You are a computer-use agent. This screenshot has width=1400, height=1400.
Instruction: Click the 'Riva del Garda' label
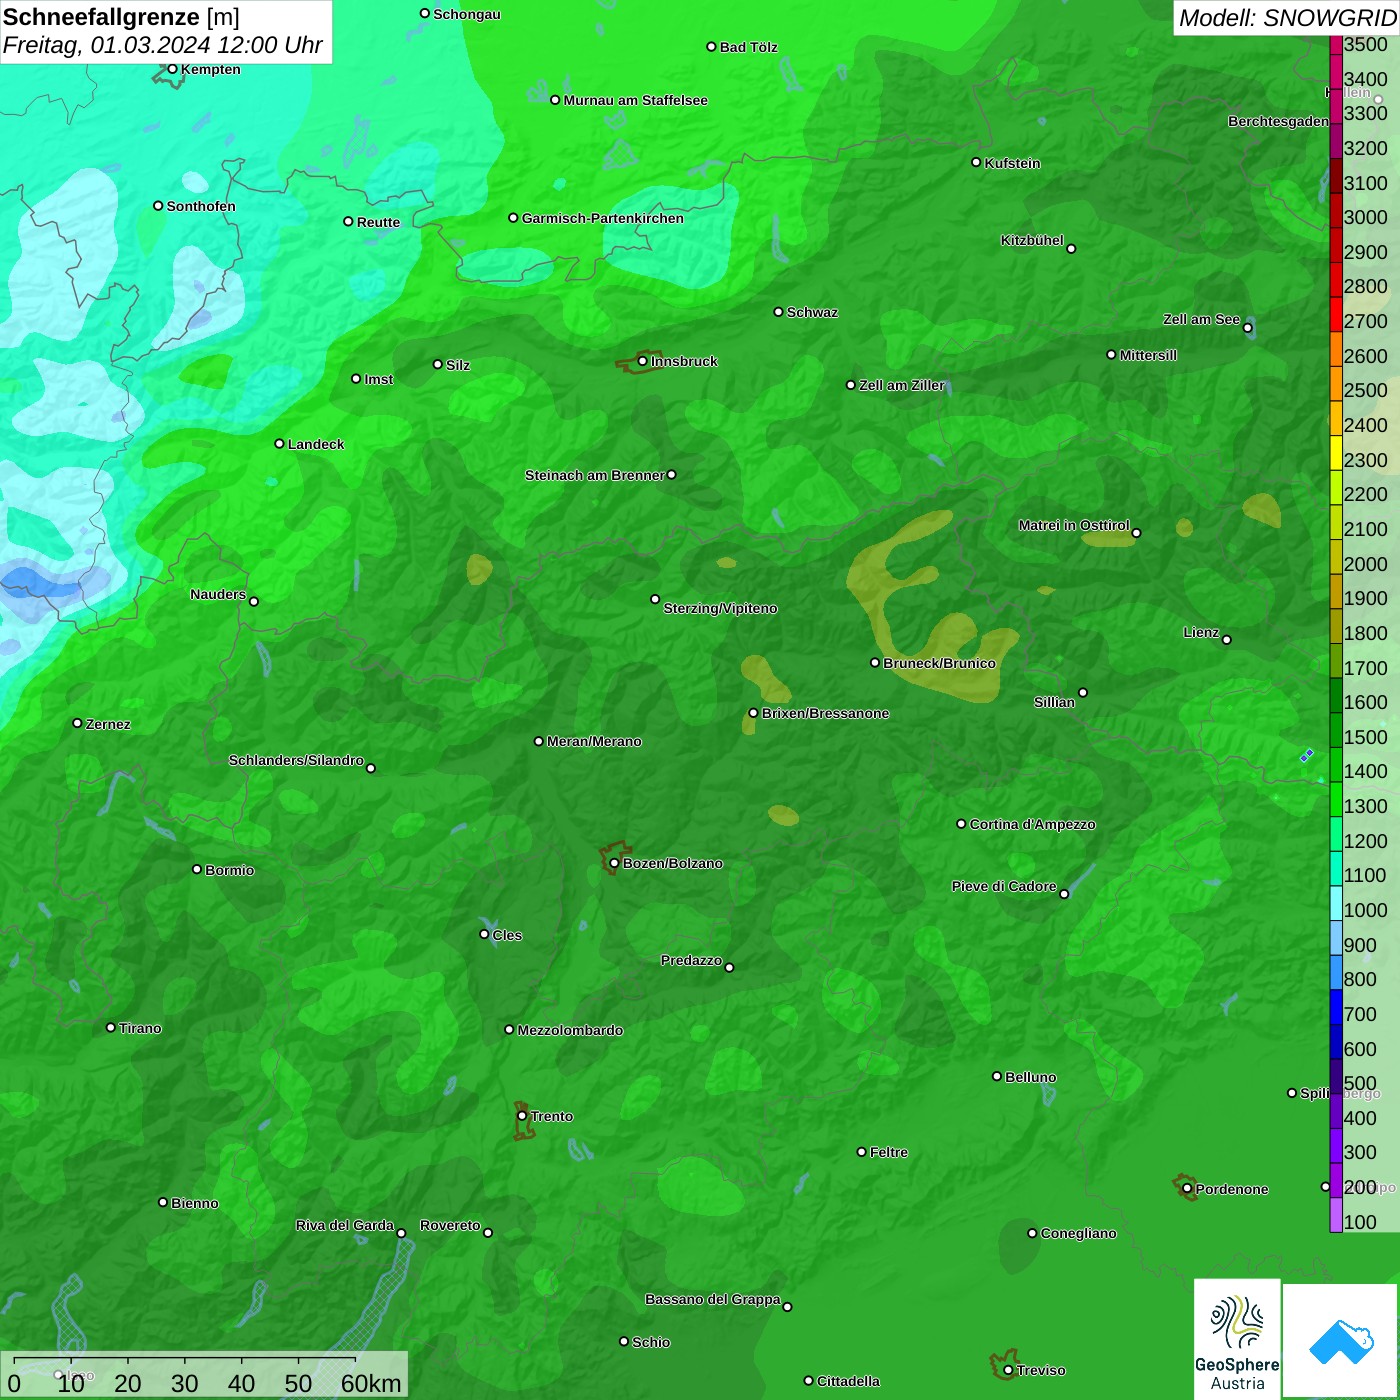click(345, 1225)
